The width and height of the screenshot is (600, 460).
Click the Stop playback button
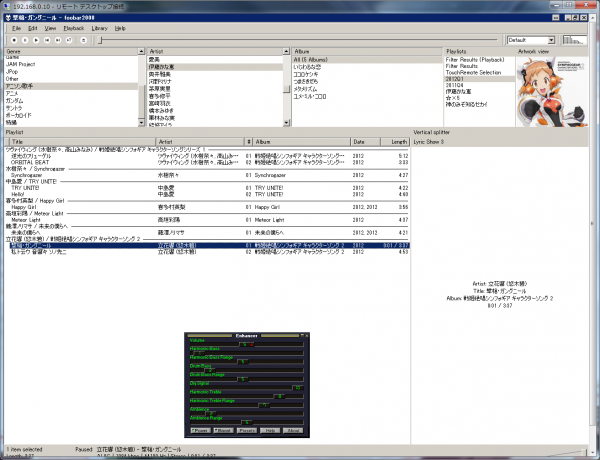coord(13,40)
